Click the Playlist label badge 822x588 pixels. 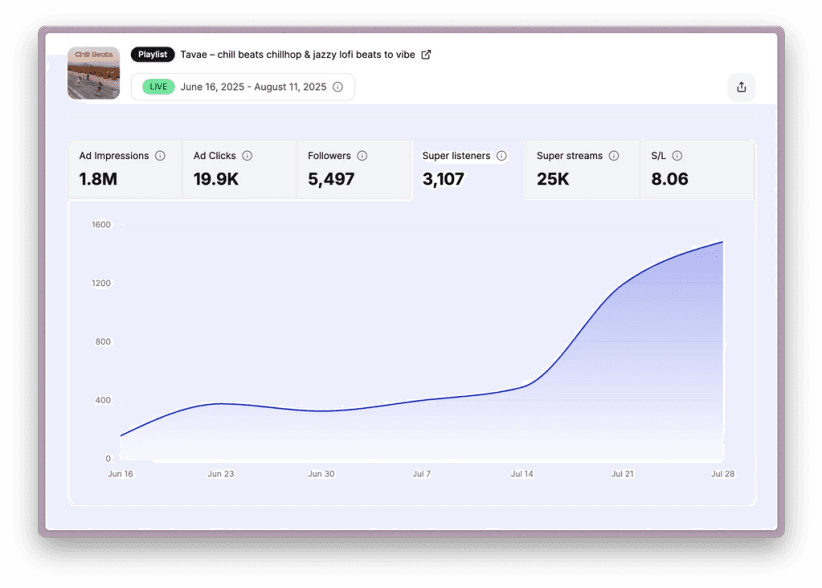tap(153, 55)
